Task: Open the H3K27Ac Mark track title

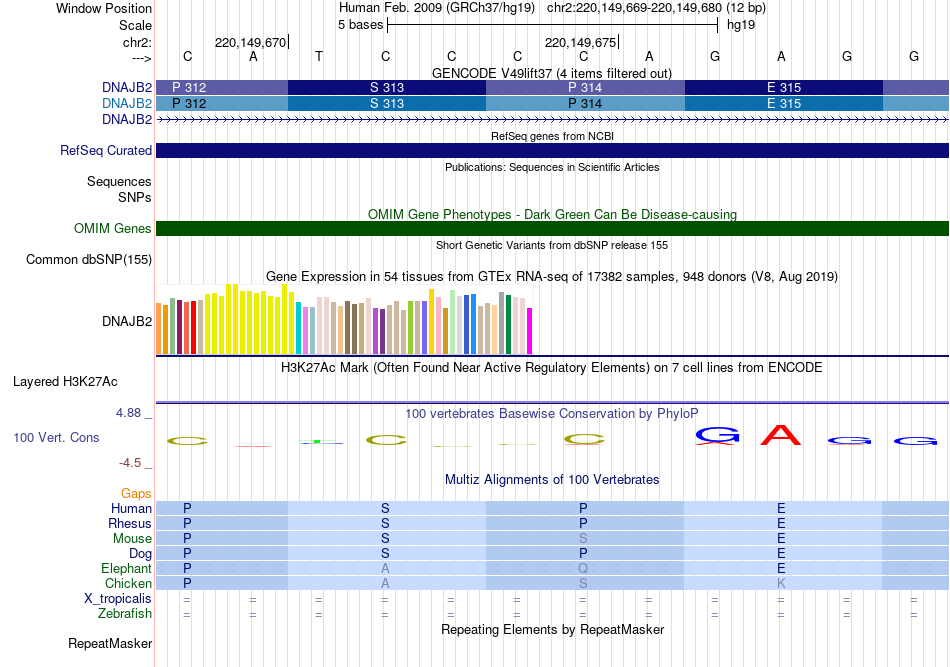Action: 552,368
